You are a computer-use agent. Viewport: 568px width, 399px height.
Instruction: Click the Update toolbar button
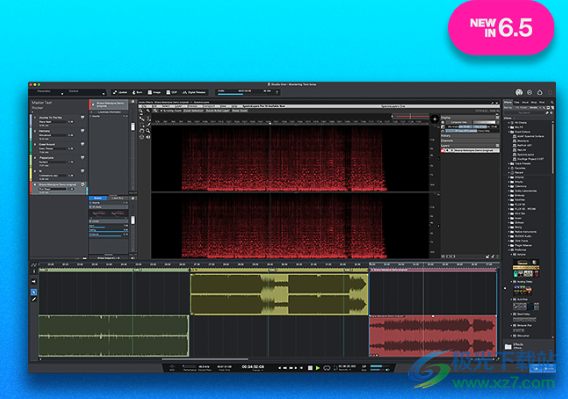coord(120,92)
